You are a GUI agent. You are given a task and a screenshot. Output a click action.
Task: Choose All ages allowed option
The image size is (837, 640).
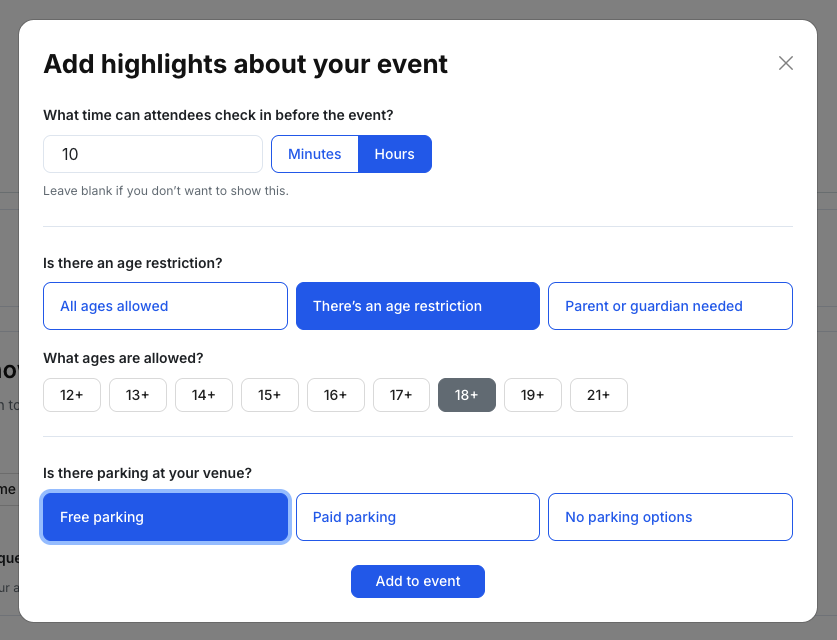coord(165,306)
